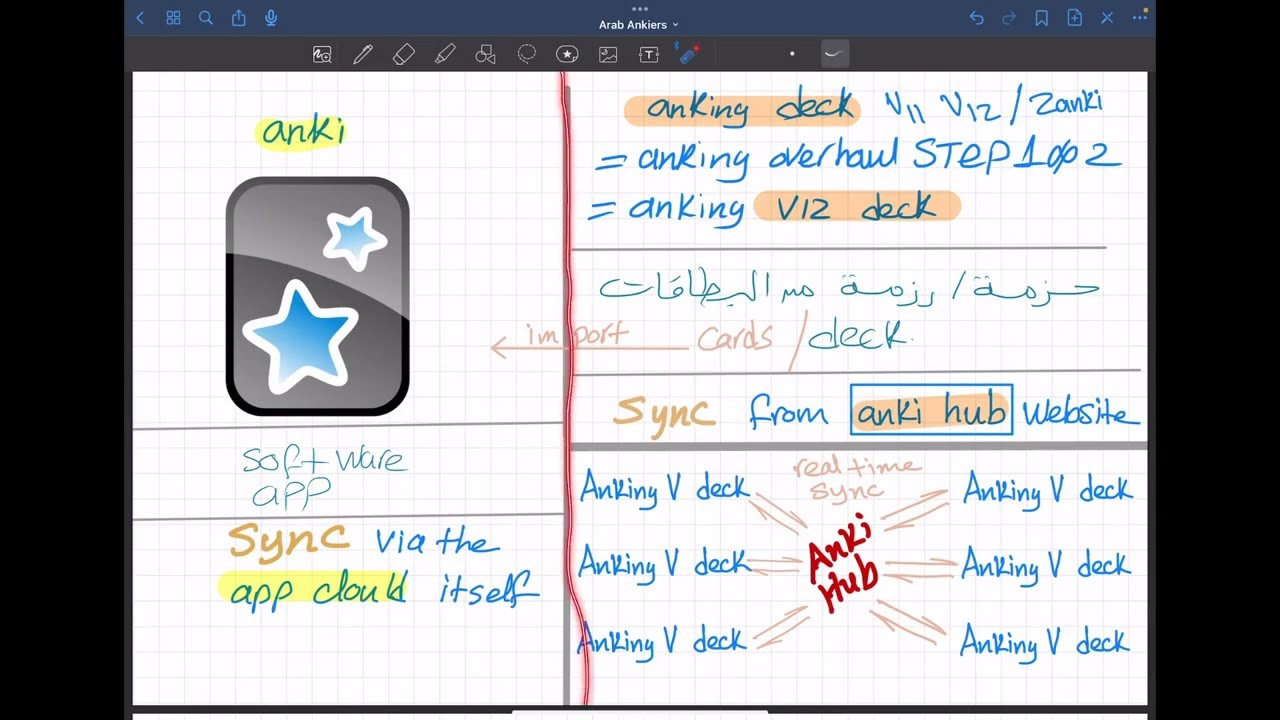
Task: Tap the 'software app' handwritten note
Action: point(324,475)
